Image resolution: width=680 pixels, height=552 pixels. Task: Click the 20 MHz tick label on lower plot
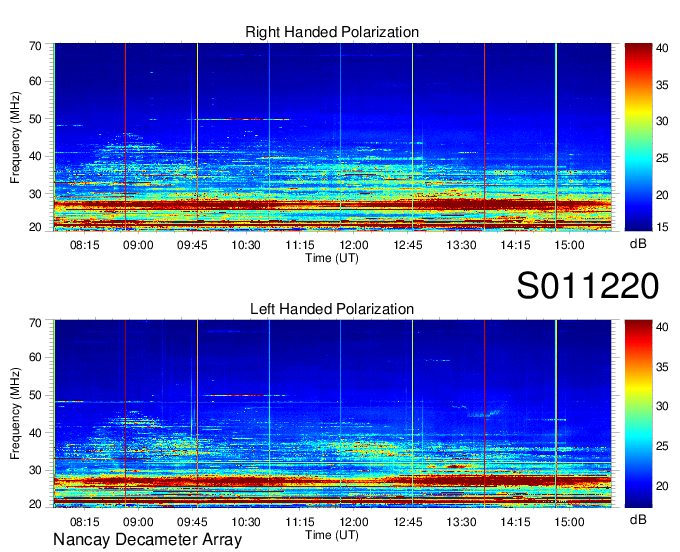(x=35, y=504)
